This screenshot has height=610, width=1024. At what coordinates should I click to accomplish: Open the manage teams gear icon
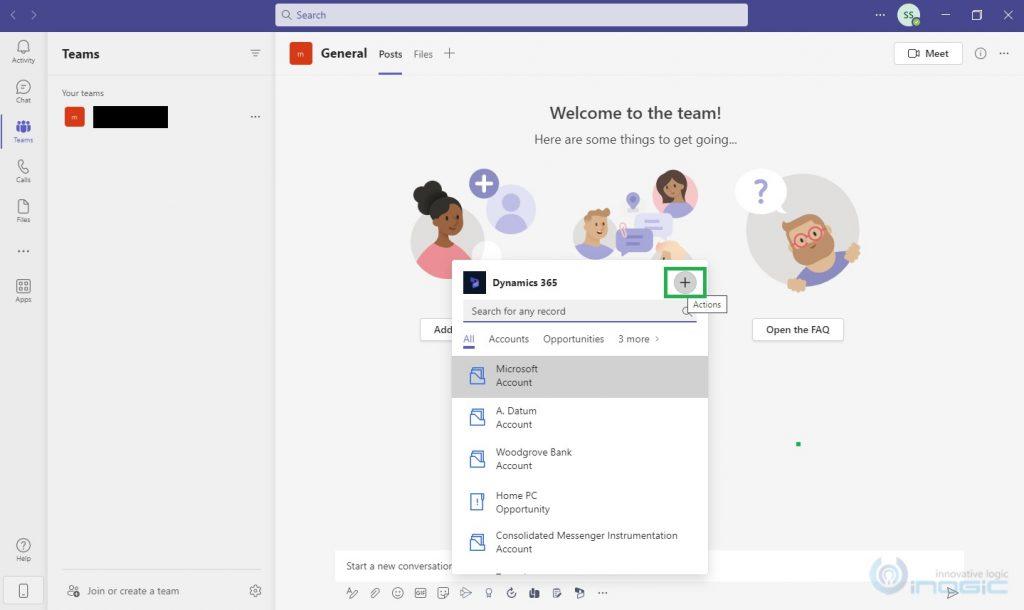point(255,590)
